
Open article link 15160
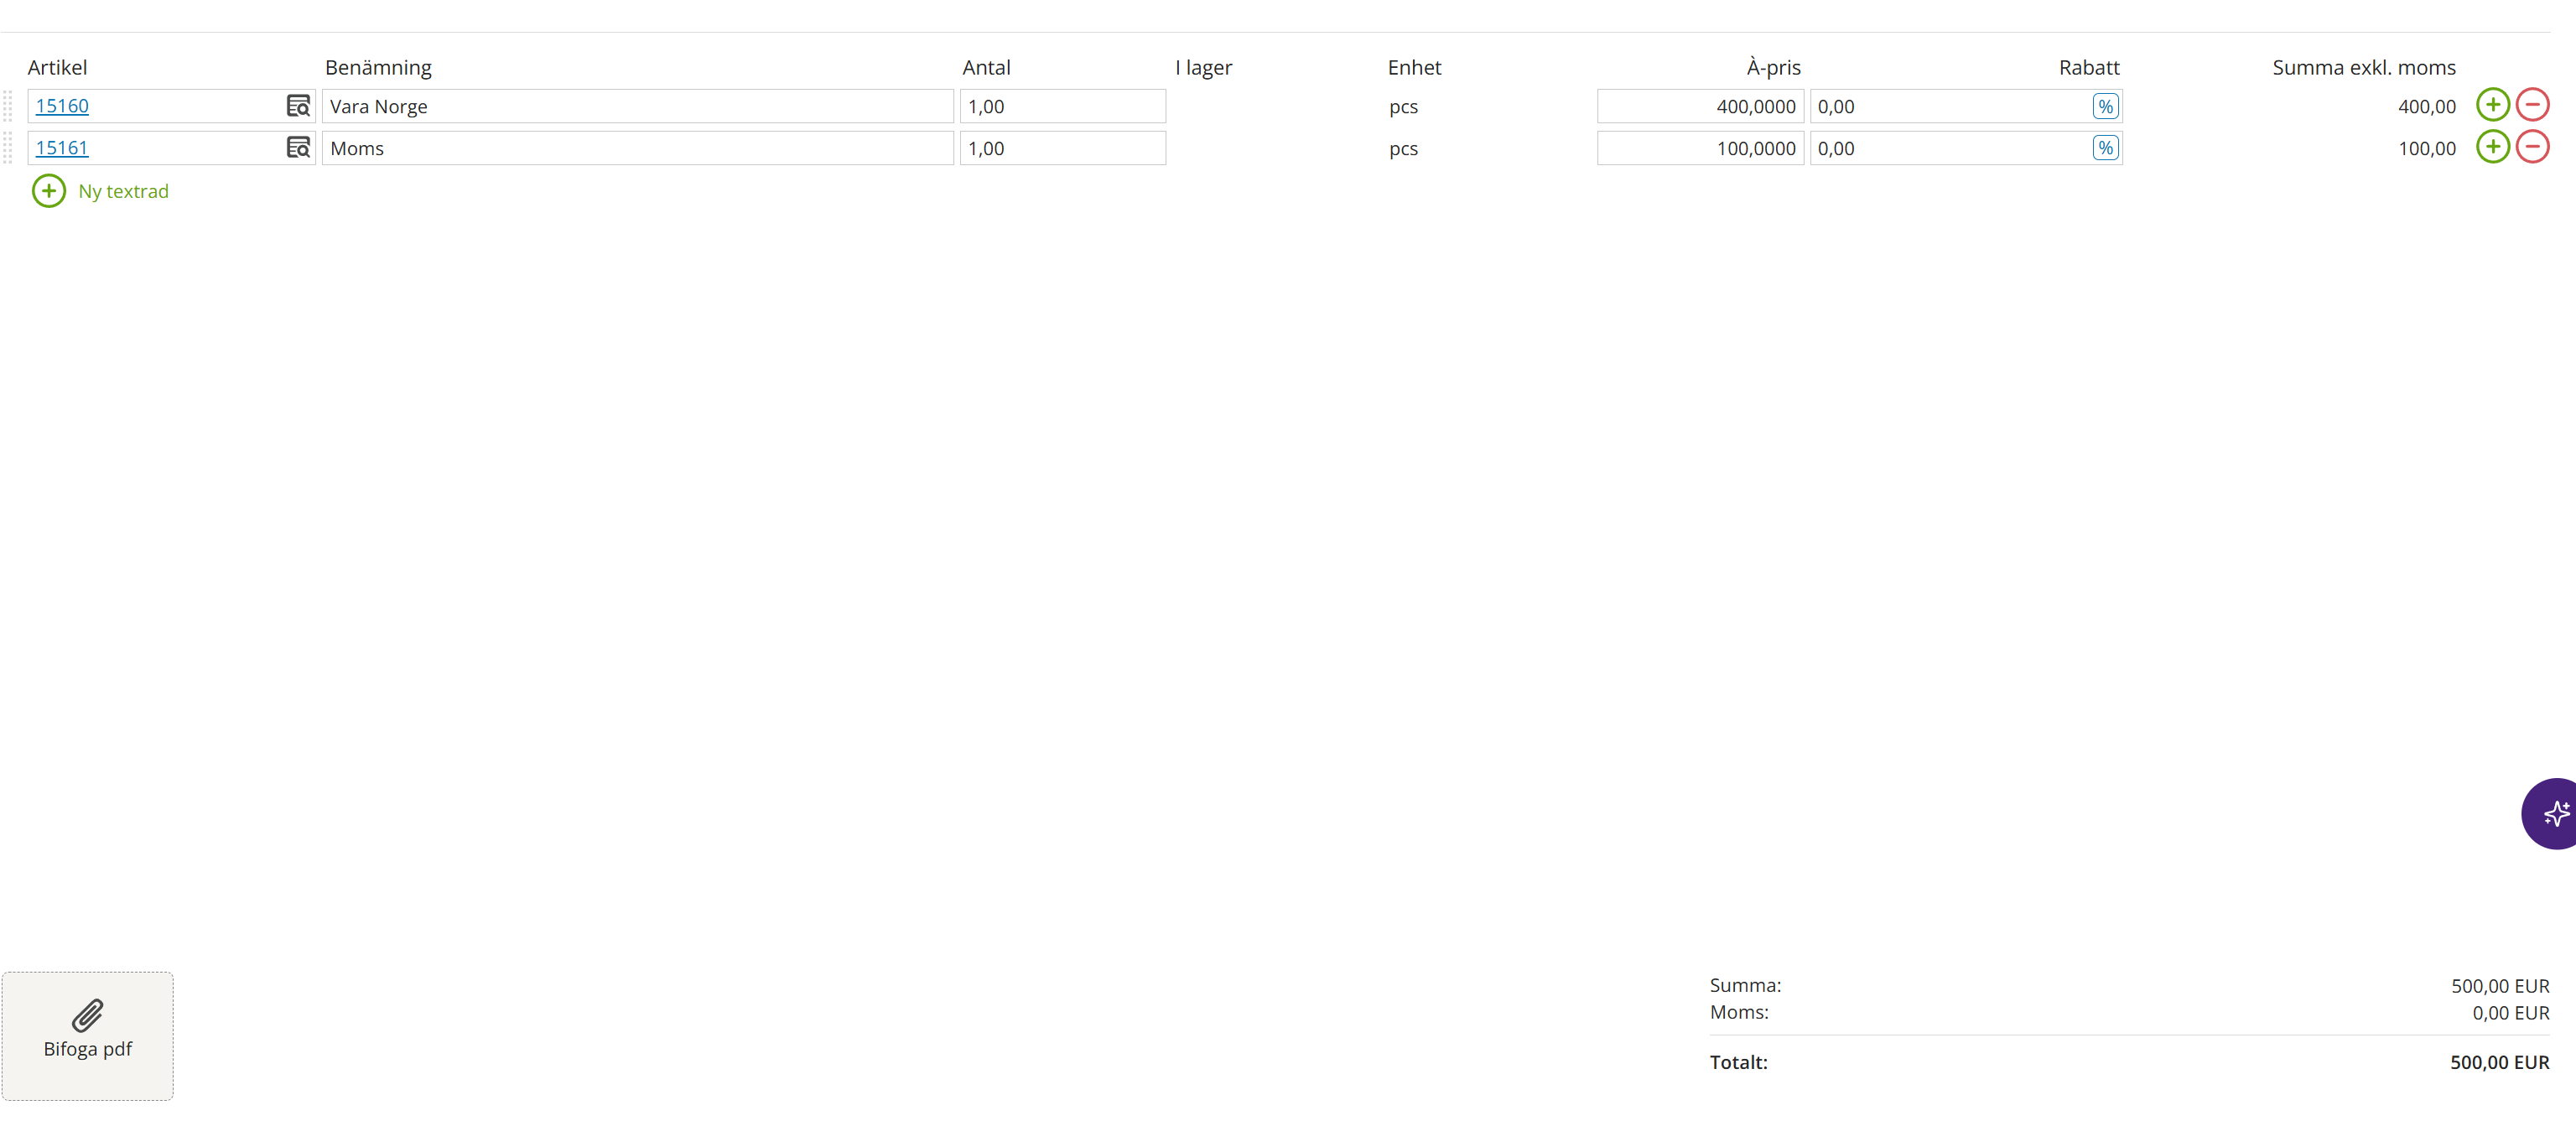click(62, 106)
